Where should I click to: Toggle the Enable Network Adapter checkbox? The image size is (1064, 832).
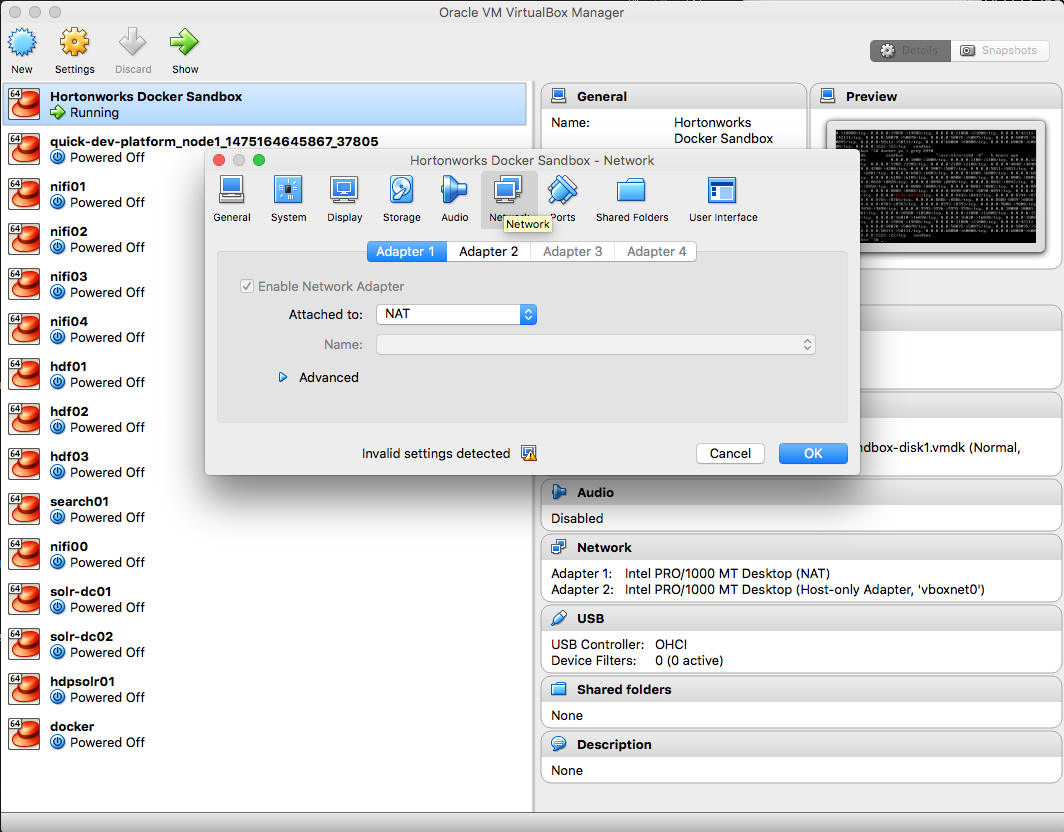pos(246,286)
